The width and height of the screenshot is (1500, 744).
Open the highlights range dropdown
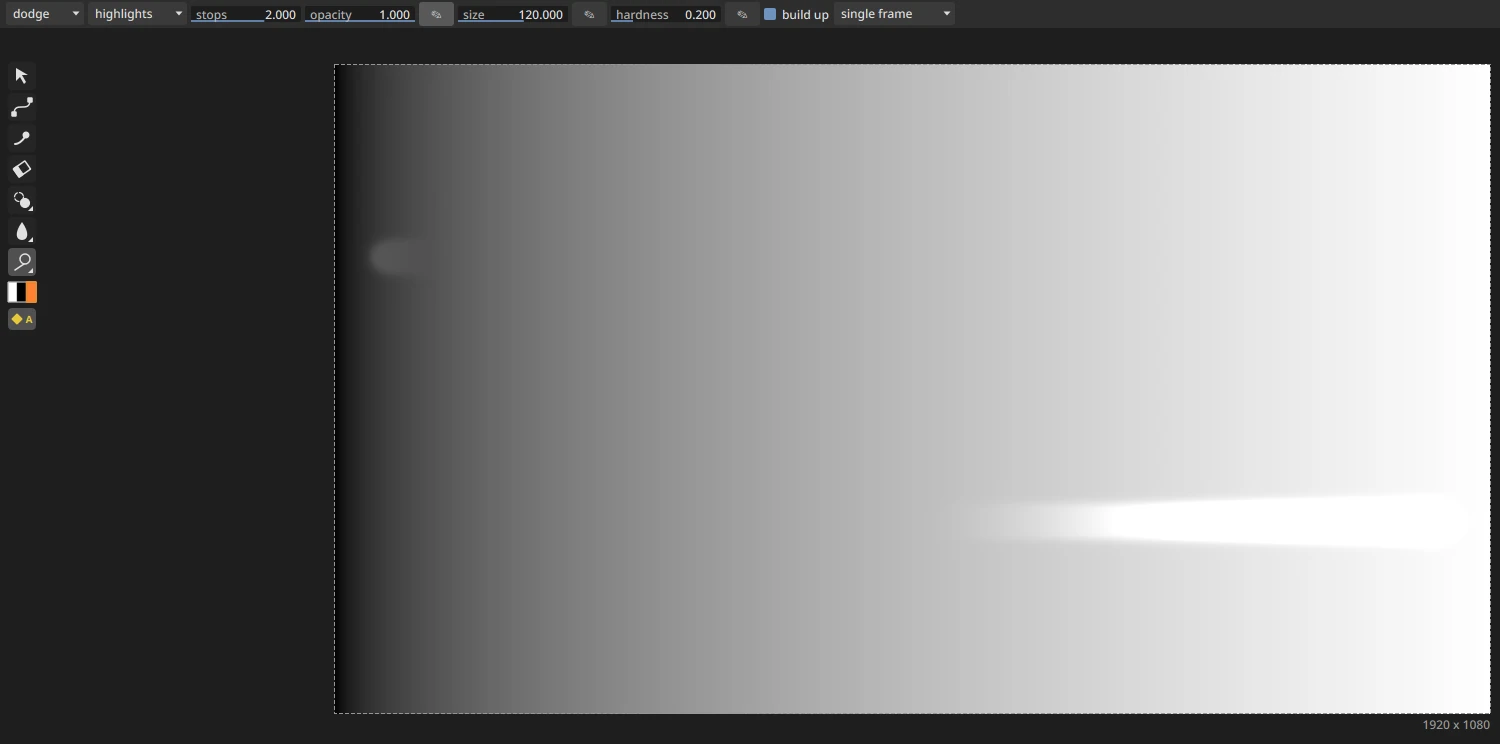tap(137, 14)
